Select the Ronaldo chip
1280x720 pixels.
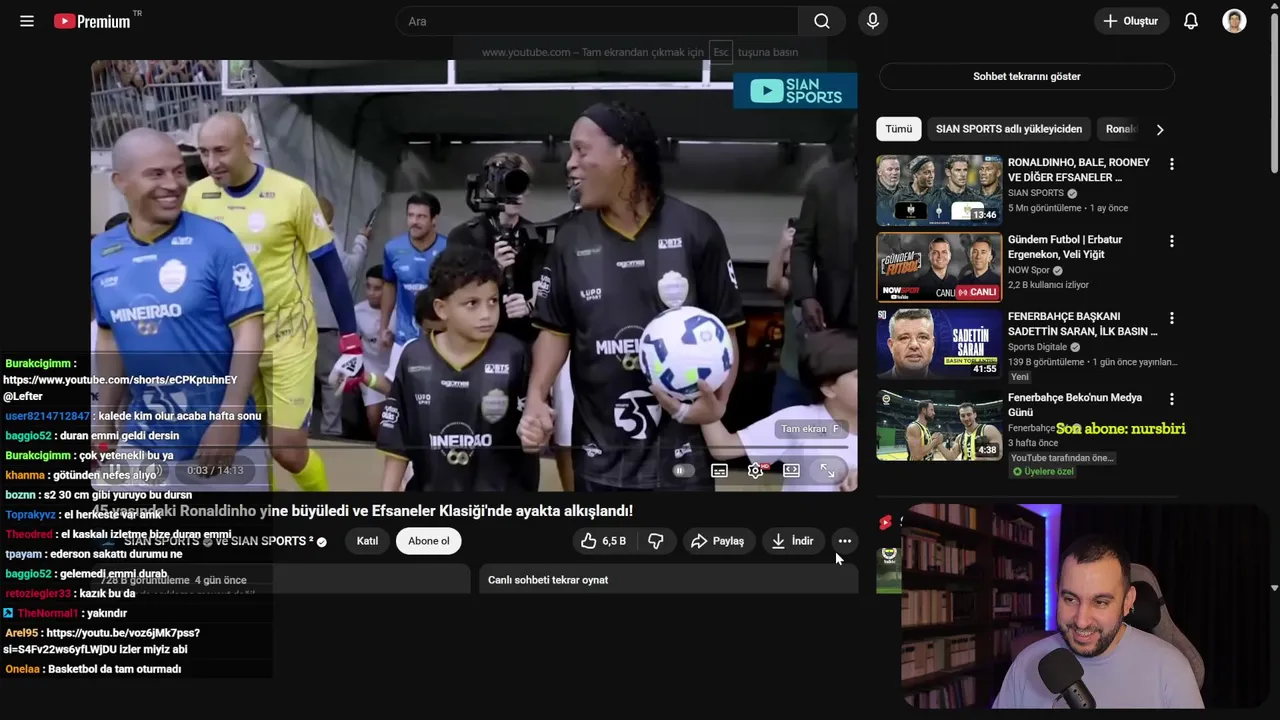point(1121,129)
